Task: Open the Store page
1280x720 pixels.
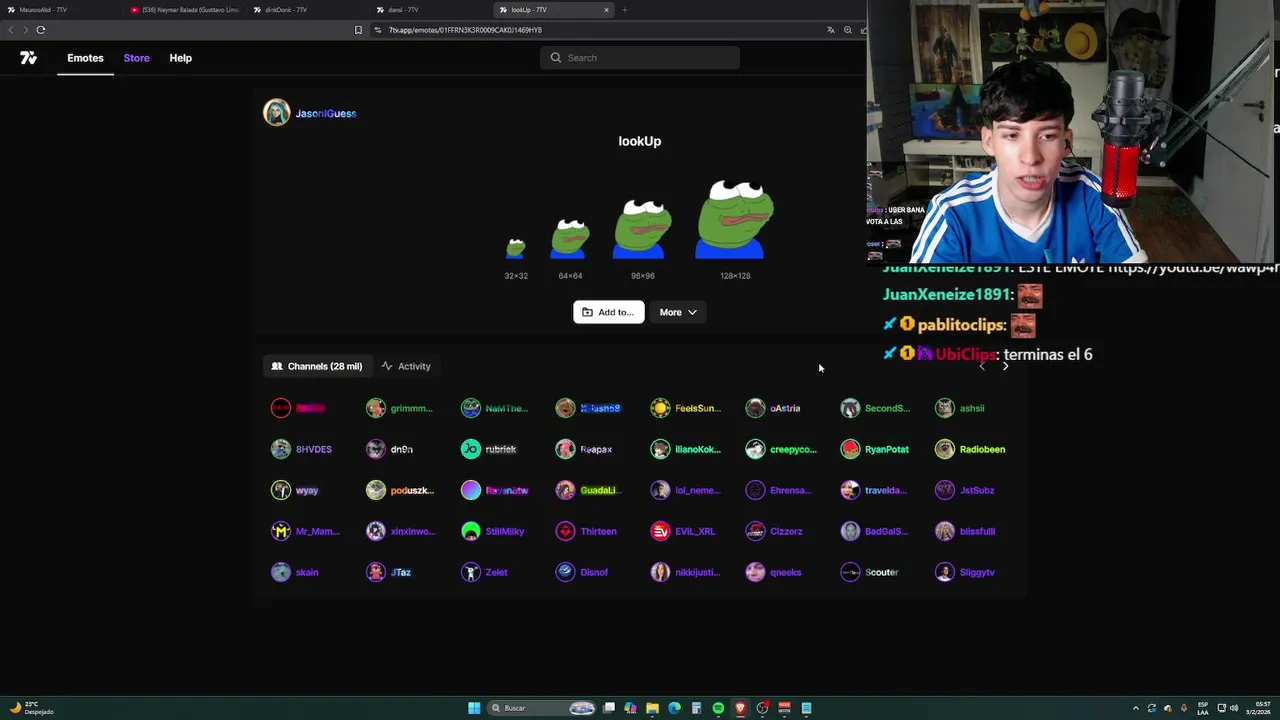Action: pos(137,58)
